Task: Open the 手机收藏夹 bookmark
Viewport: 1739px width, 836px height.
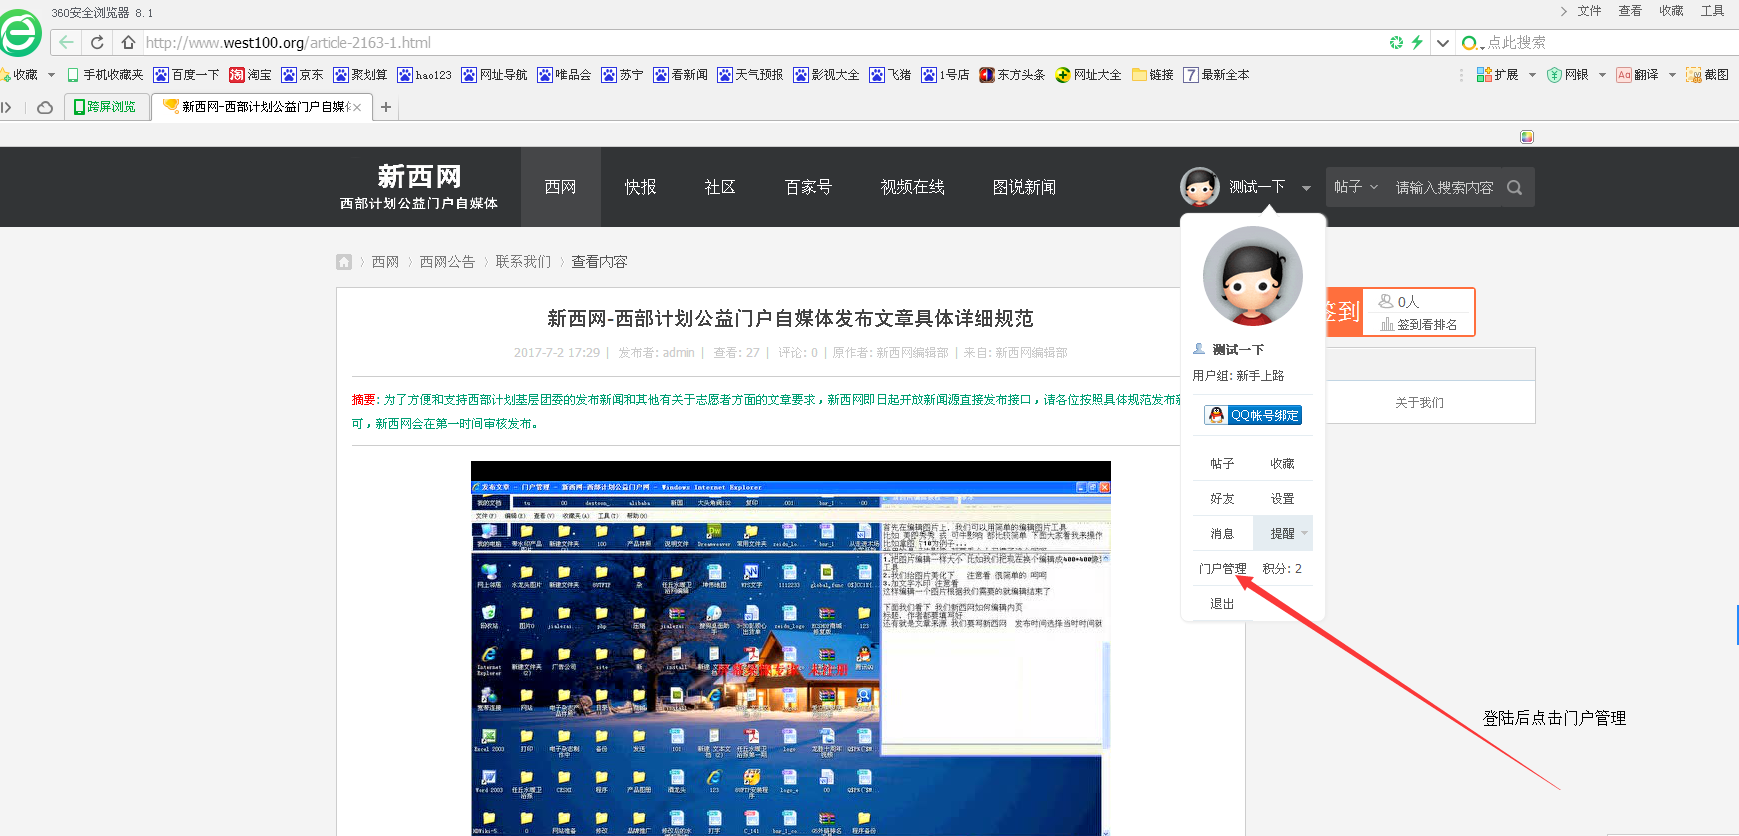Action: pyautogui.click(x=105, y=75)
